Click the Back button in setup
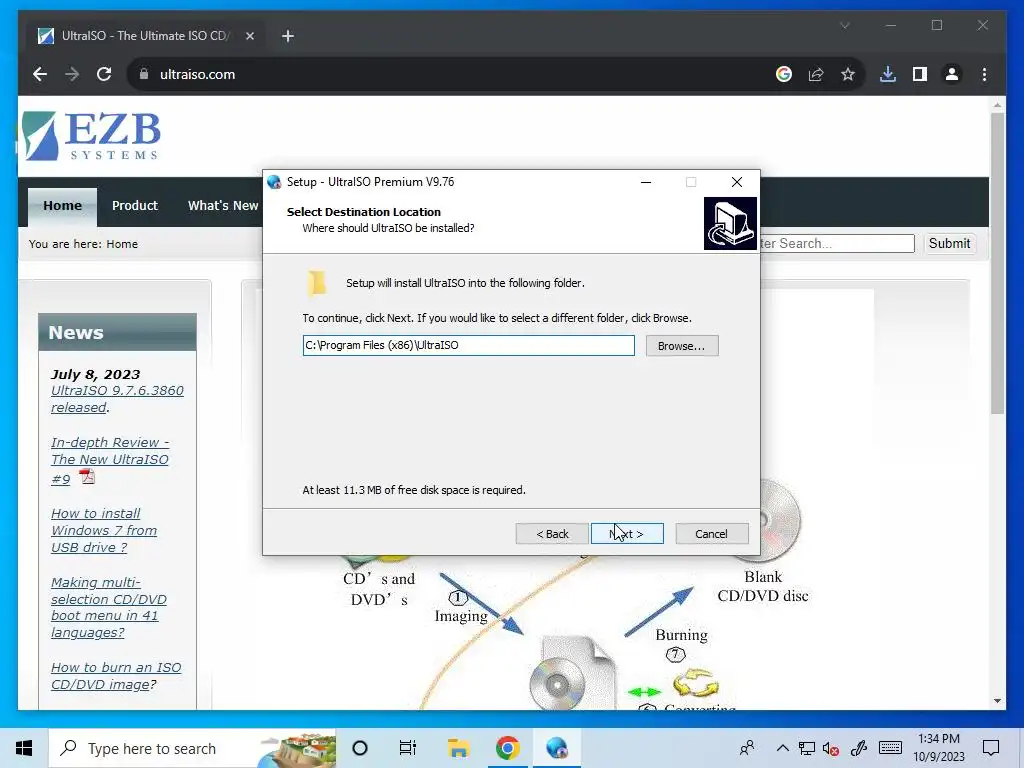The width and height of the screenshot is (1024, 768). pos(552,534)
